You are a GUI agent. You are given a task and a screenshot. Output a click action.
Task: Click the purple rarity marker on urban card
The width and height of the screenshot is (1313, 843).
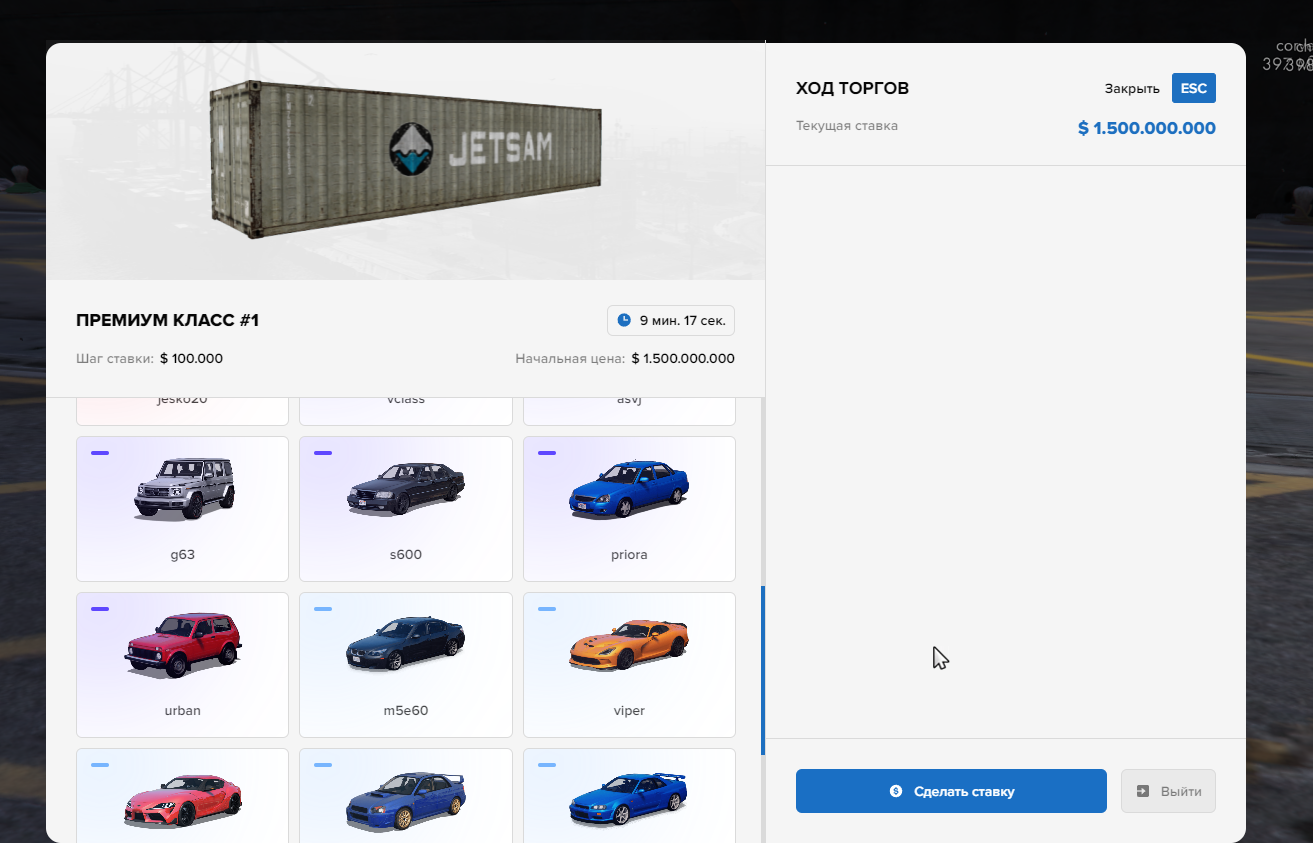click(x=100, y=609)
